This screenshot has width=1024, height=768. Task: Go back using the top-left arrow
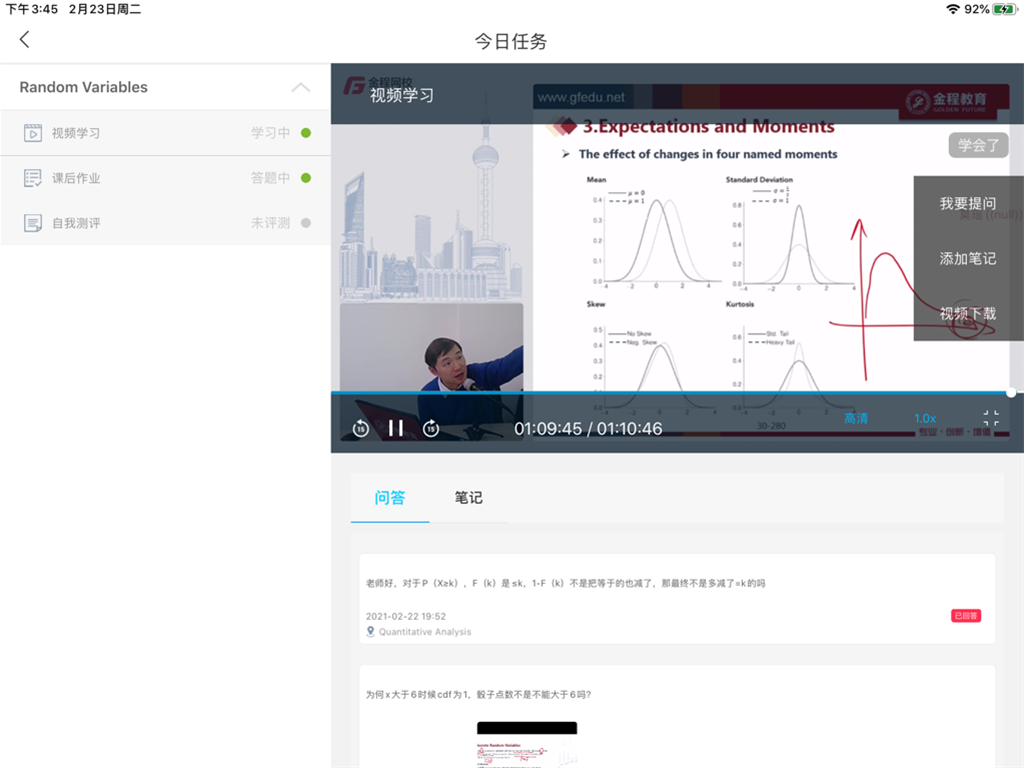tap(25, 40)
